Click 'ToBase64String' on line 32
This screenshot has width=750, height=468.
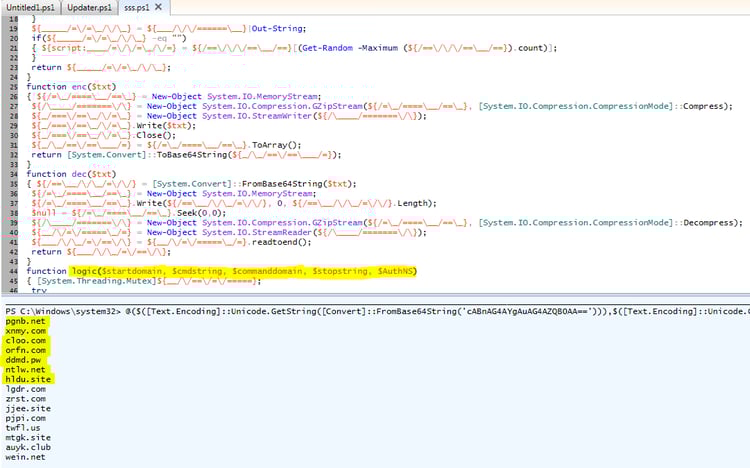click(x=192, y=155)
